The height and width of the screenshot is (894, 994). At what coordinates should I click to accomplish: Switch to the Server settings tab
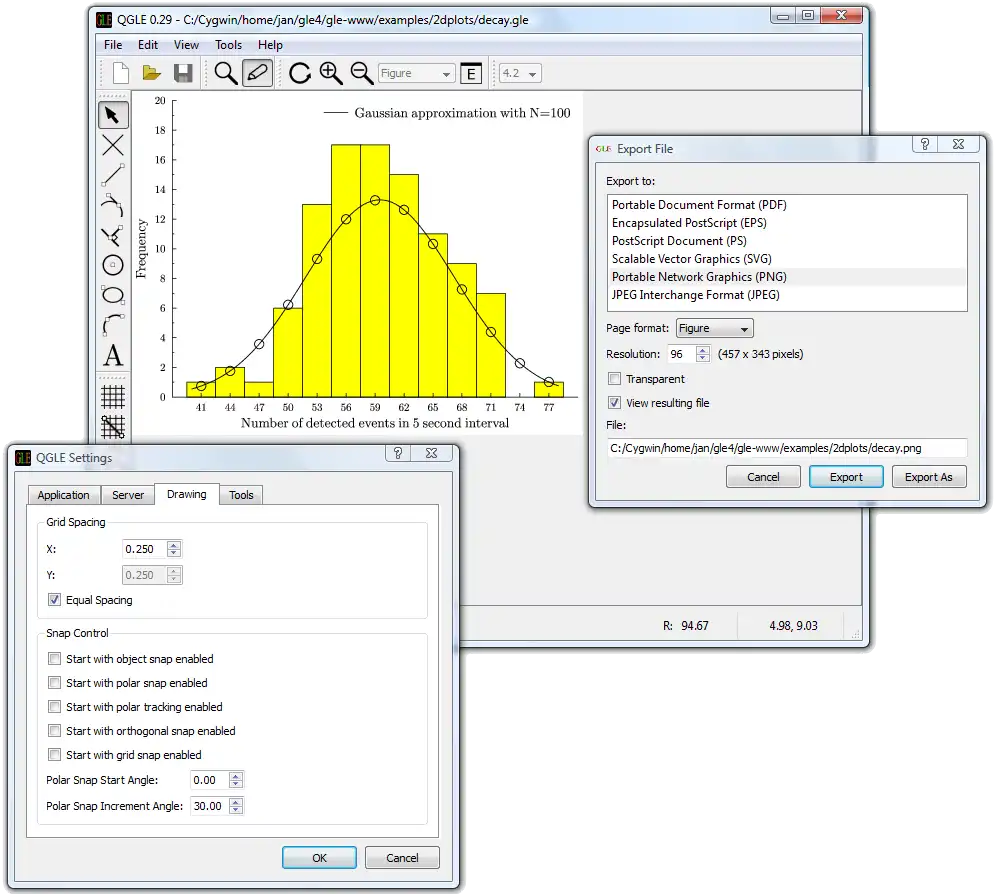click(x=127, y=494)
